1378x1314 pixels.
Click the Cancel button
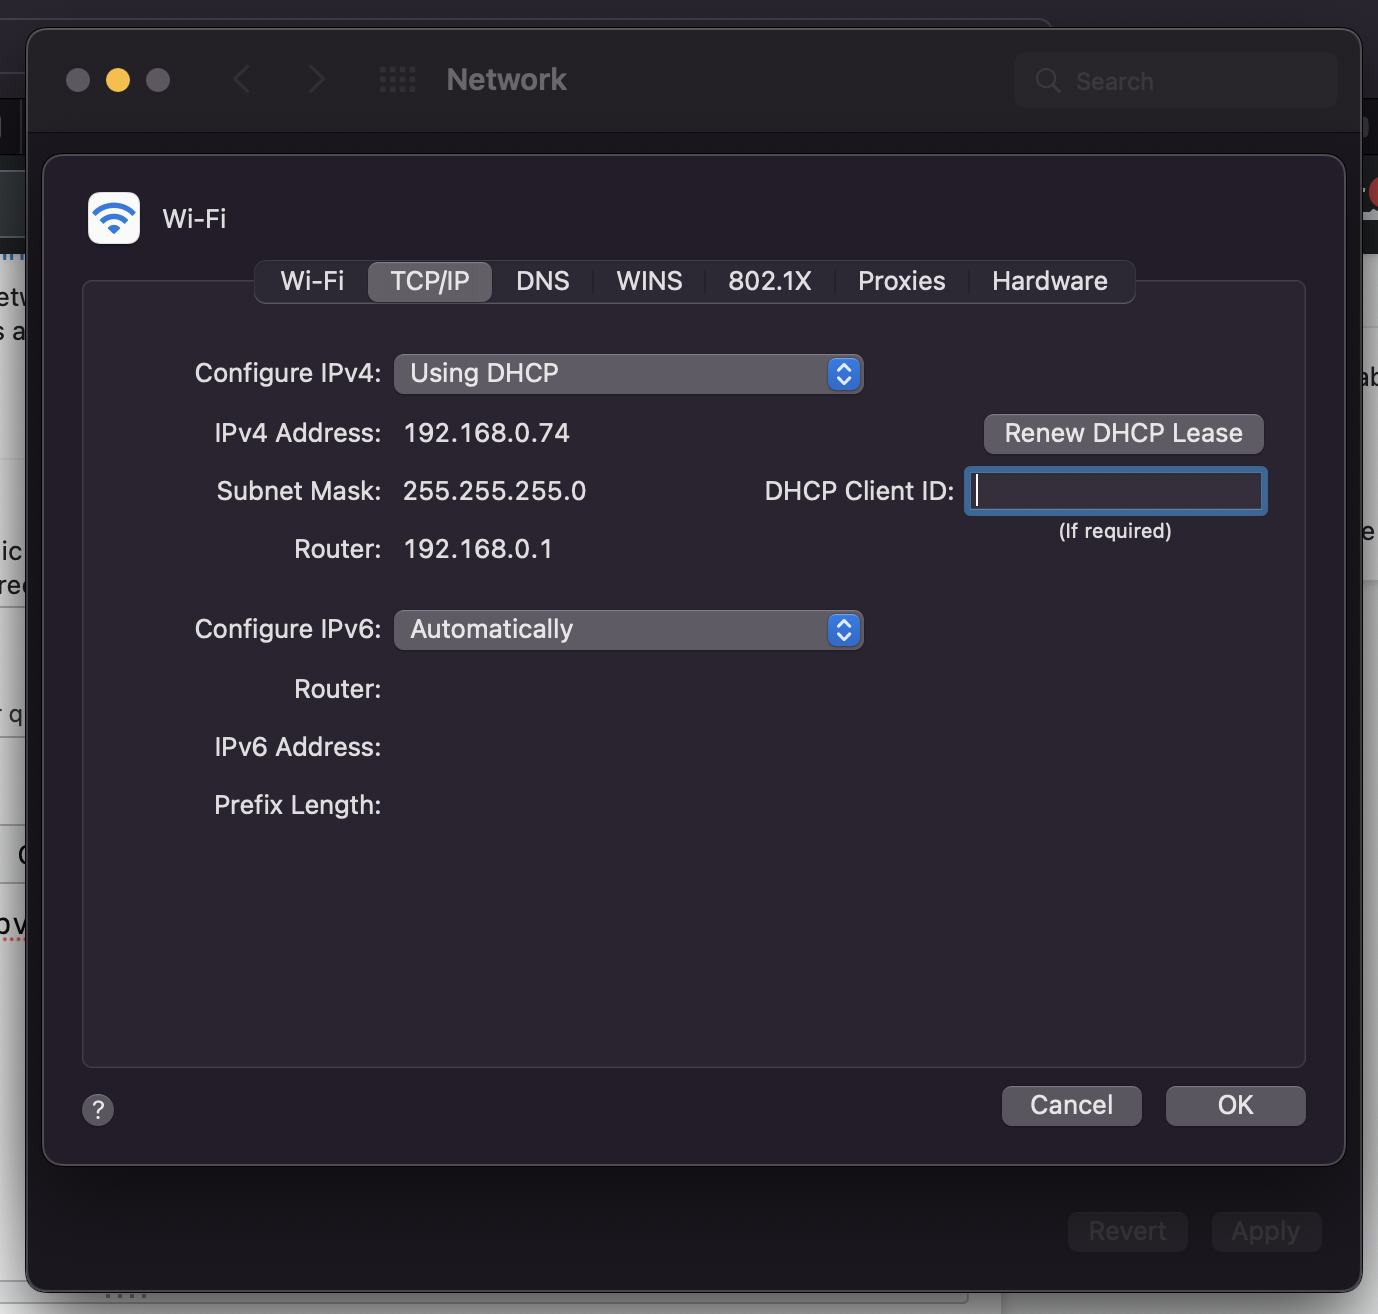coord(1072,1106)
